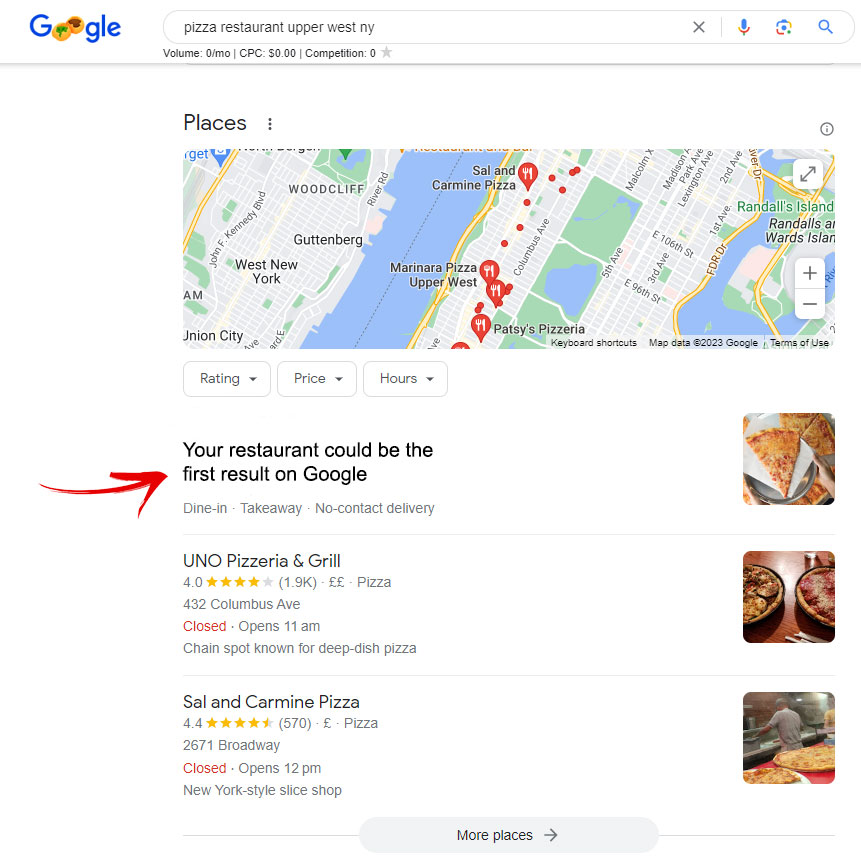
Task: Click the blue magnifying glass search icon
Action: coord(825,26)
